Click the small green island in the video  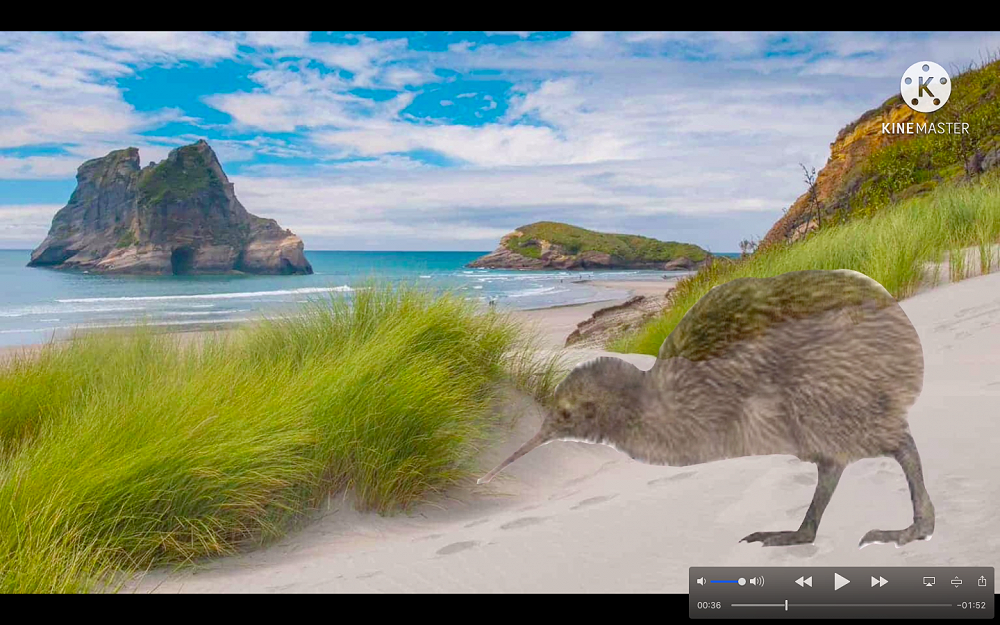[x=590, y=248]
